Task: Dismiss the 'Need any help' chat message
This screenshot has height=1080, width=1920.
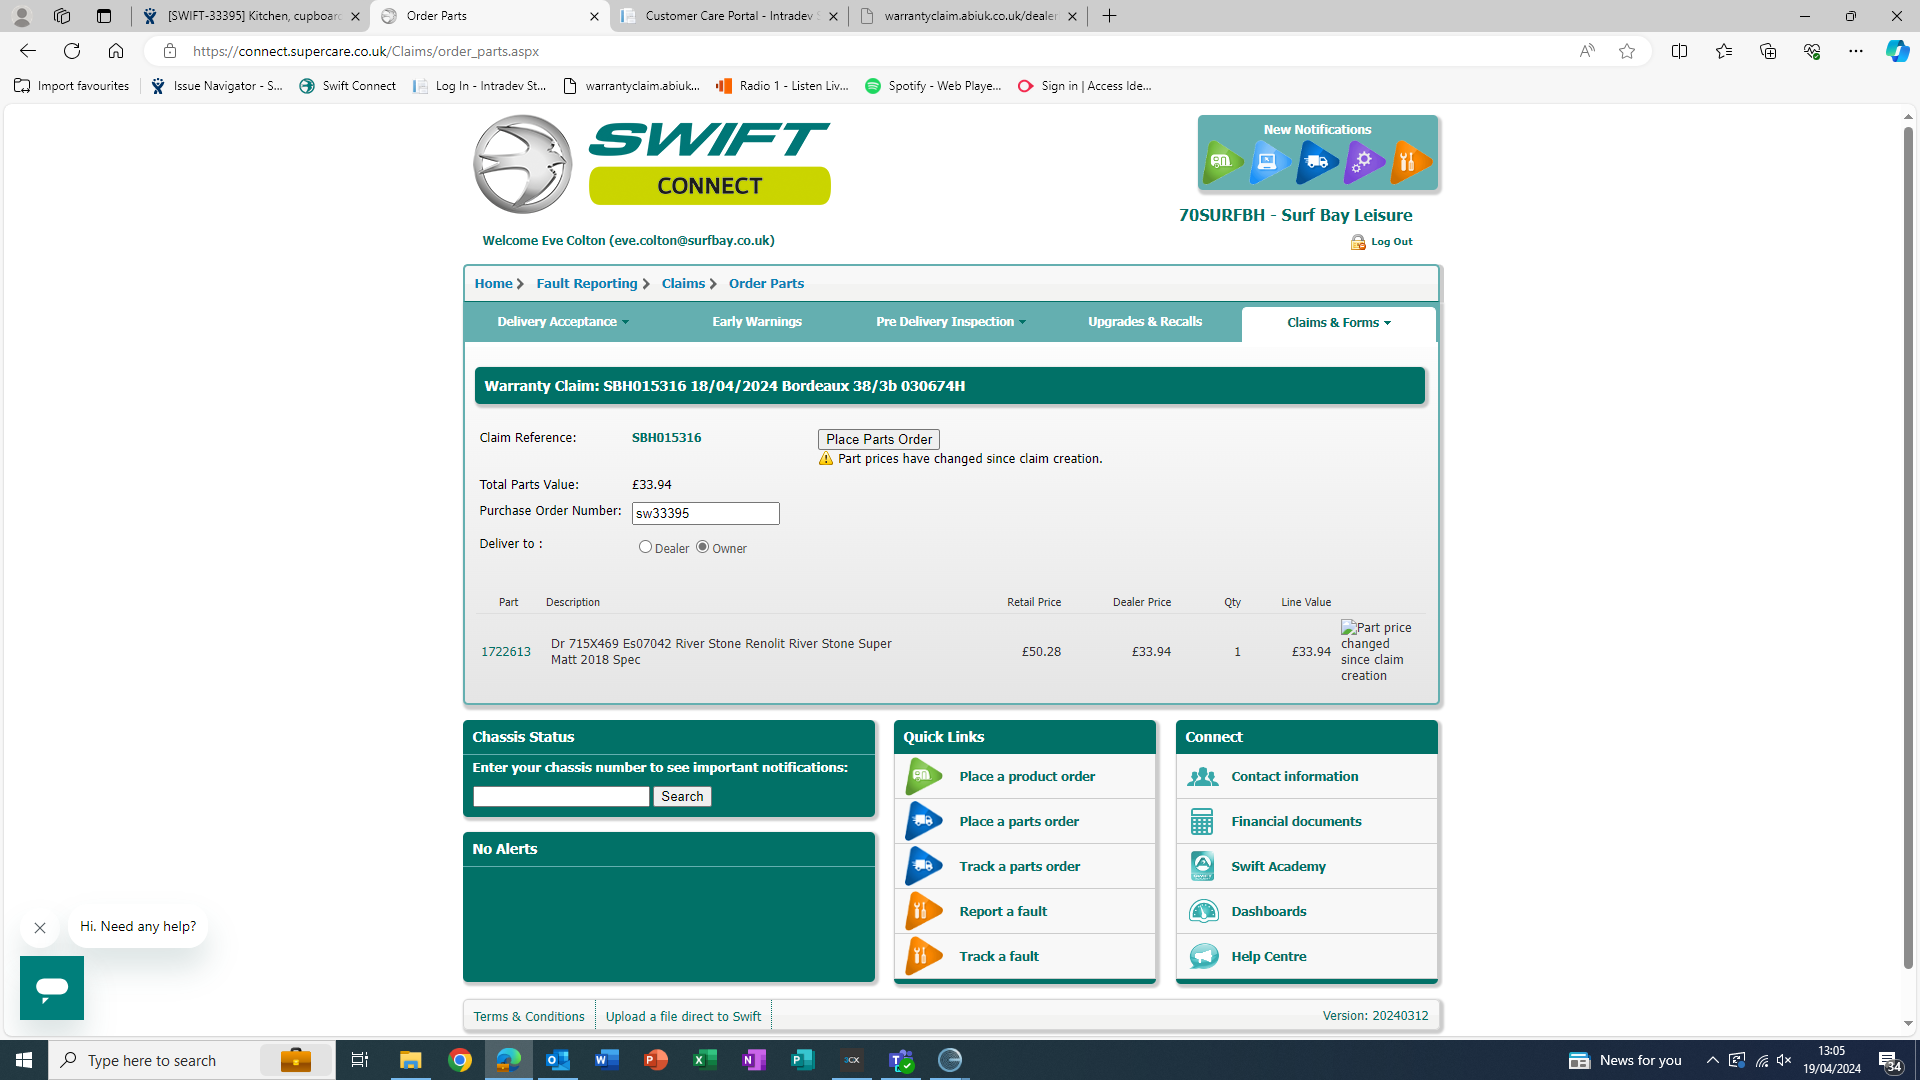Action: click(40, 928)
